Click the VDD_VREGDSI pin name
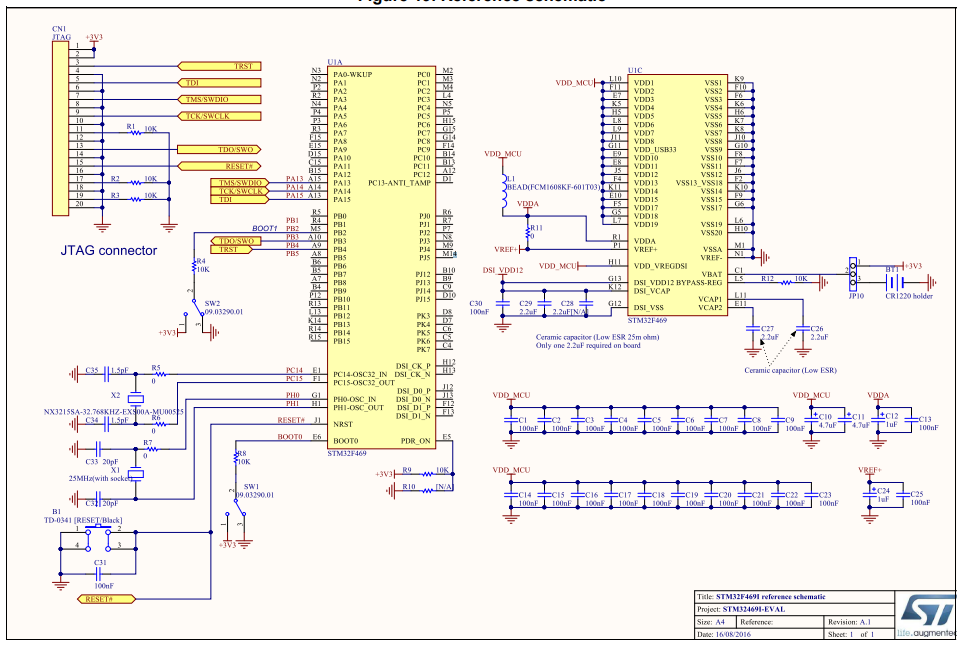 660,266
